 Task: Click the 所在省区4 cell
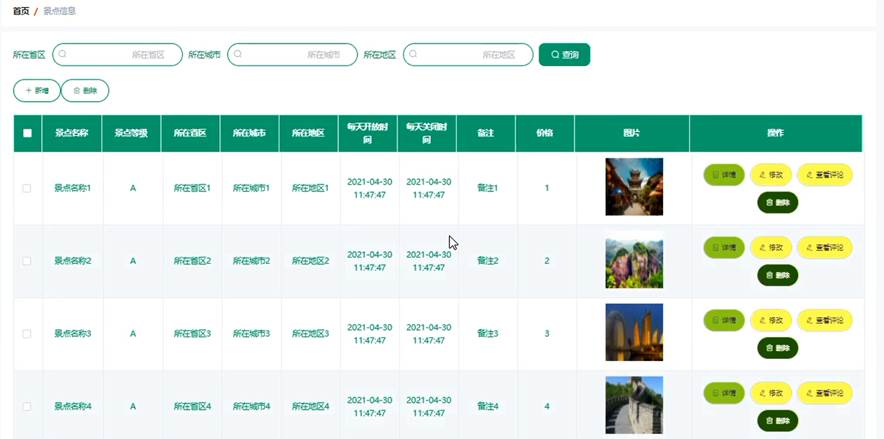(192, 406)
